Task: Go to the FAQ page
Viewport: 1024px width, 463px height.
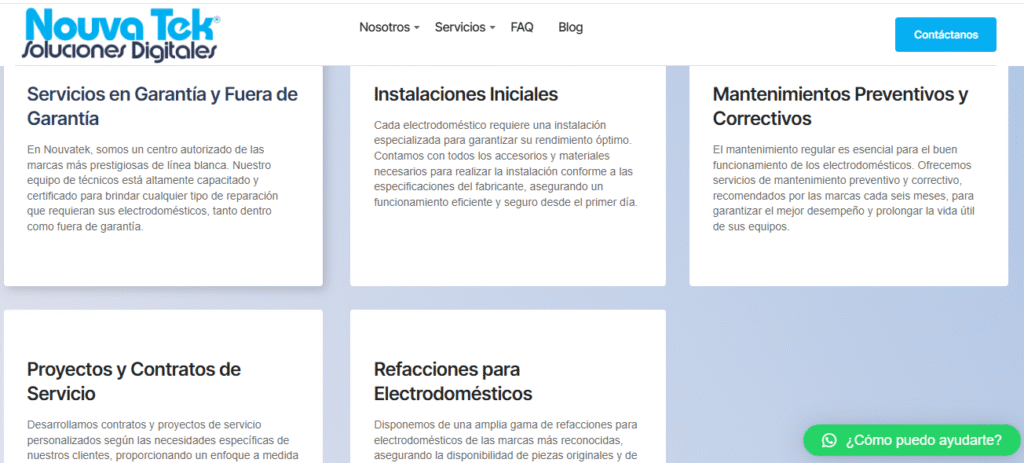Action: click(522, 27)
